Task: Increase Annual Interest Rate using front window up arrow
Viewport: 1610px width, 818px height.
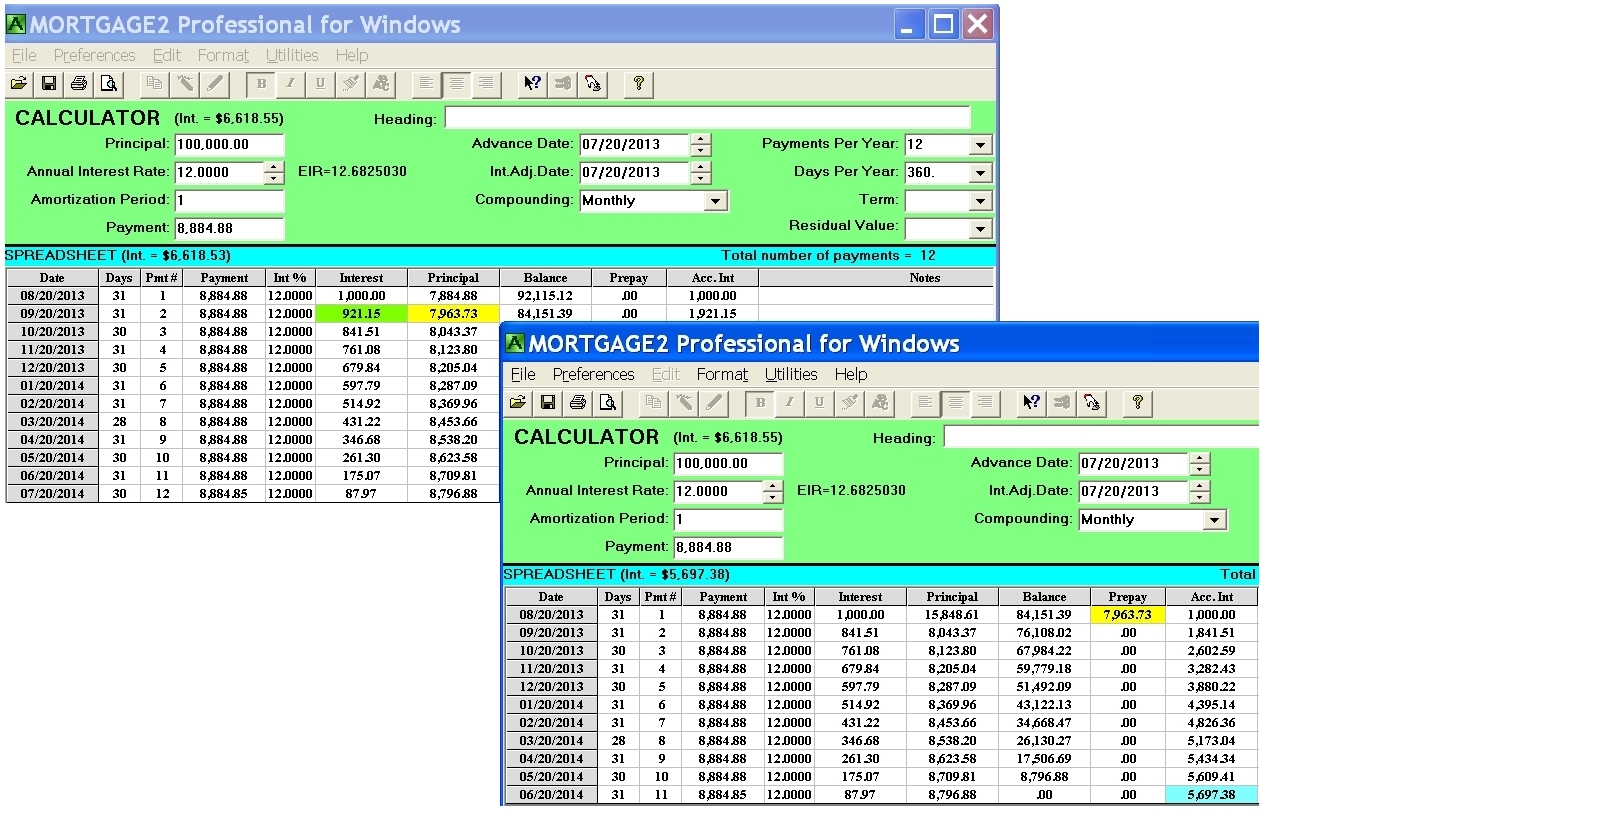Action: [x=772, y=486]
